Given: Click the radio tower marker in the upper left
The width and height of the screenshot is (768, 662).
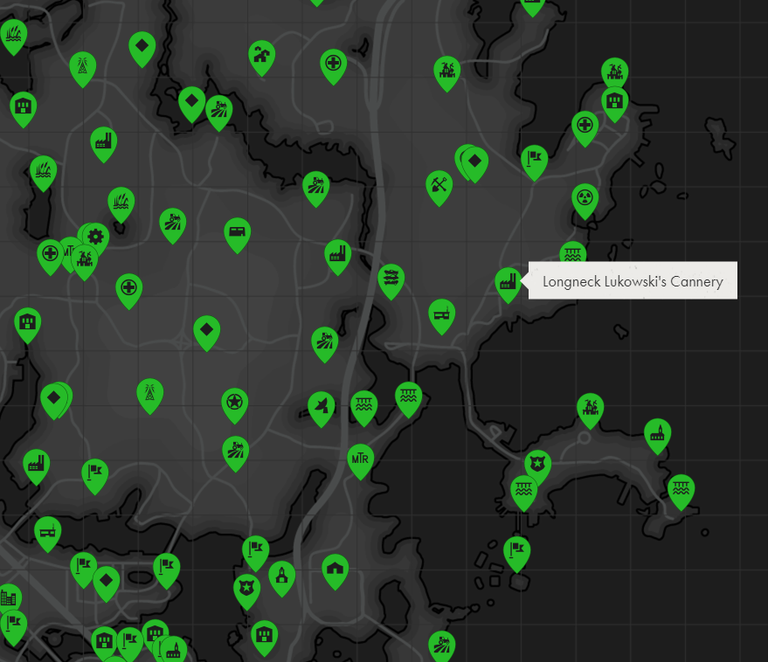Looking at the screenshot, I should pos(82,68).
